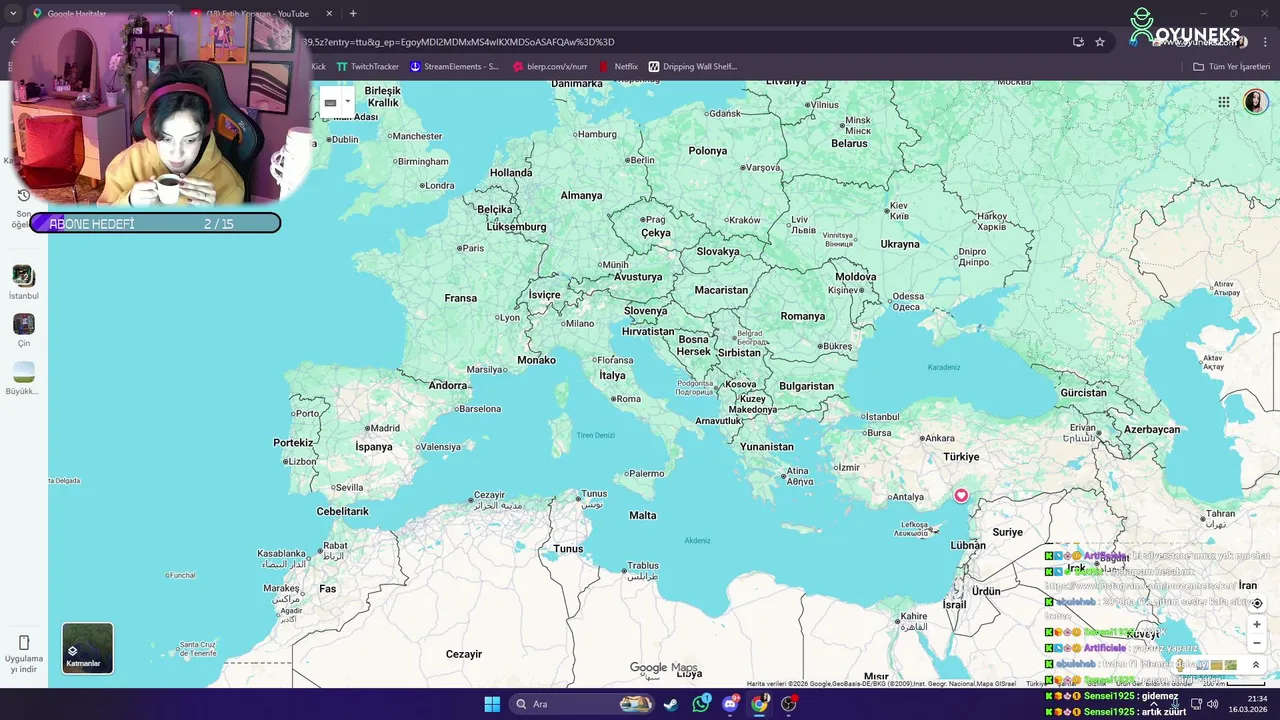
Task: Click the taskbar Ara search box
Action: point(584,704)
